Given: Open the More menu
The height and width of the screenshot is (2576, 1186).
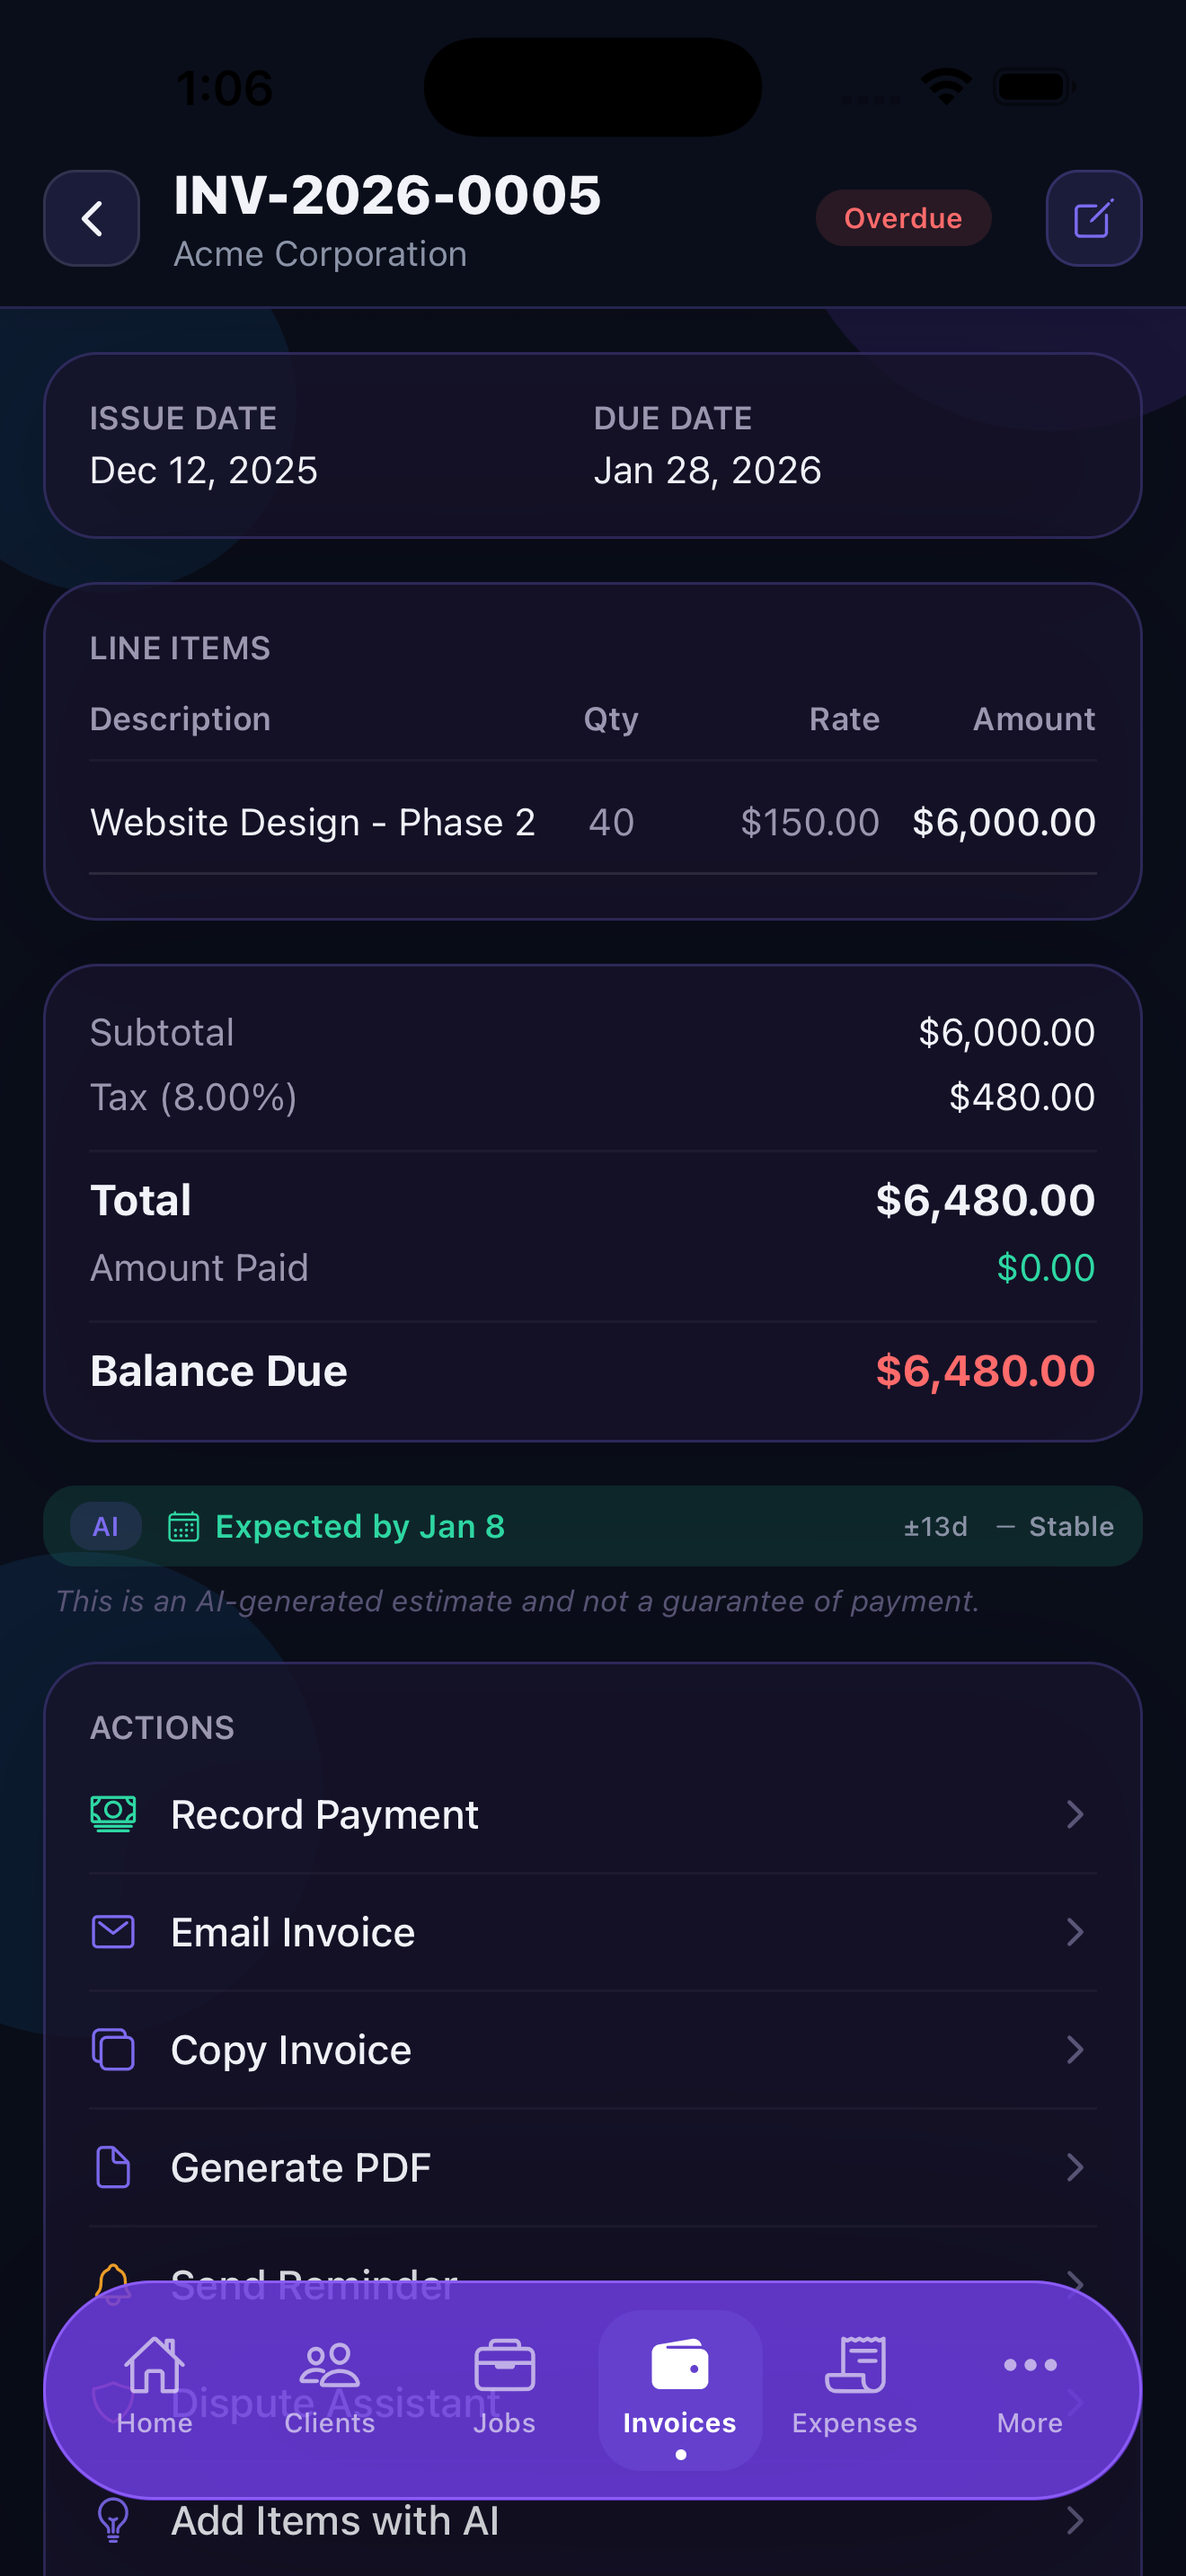Looking at the screenshot, I should pyautogui.click(x=1029, y=2390).
